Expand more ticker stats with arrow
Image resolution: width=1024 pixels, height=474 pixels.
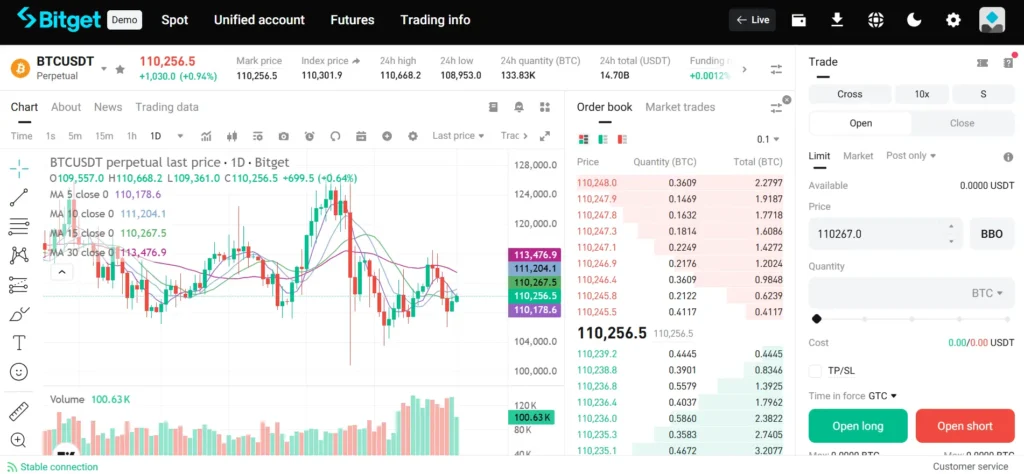click(x=744, y=69)
